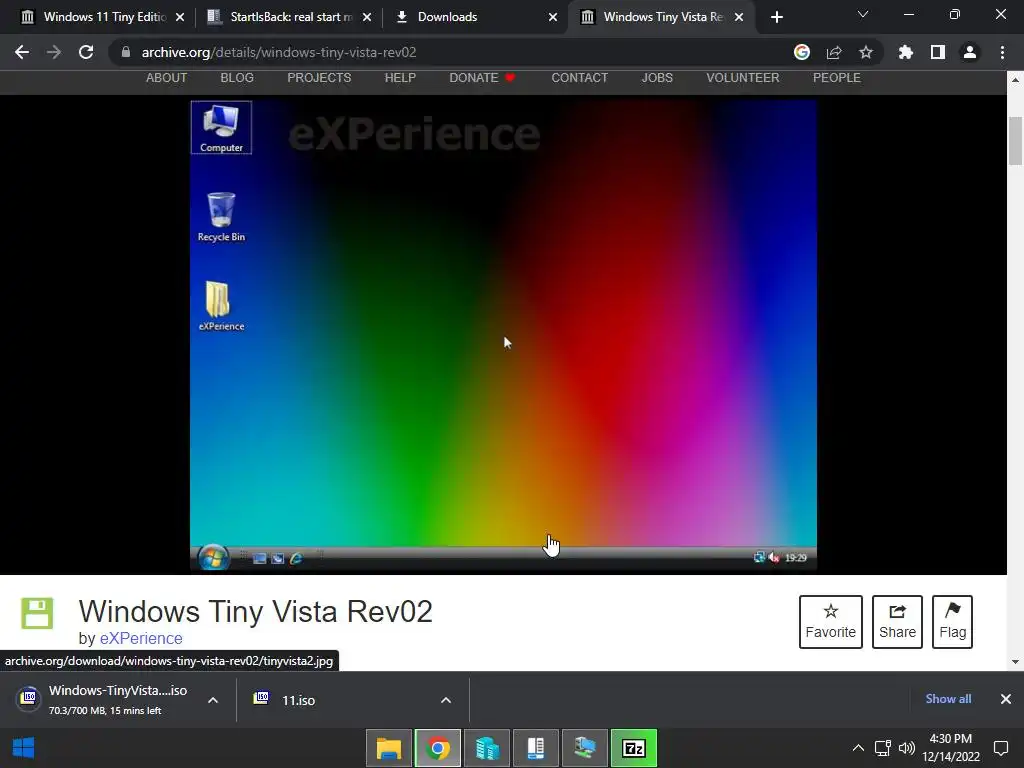1024x768 pixels.
Task: Click the Tiny Vista screenshot image
Action: pyautogui.click(x=503, y=335)
